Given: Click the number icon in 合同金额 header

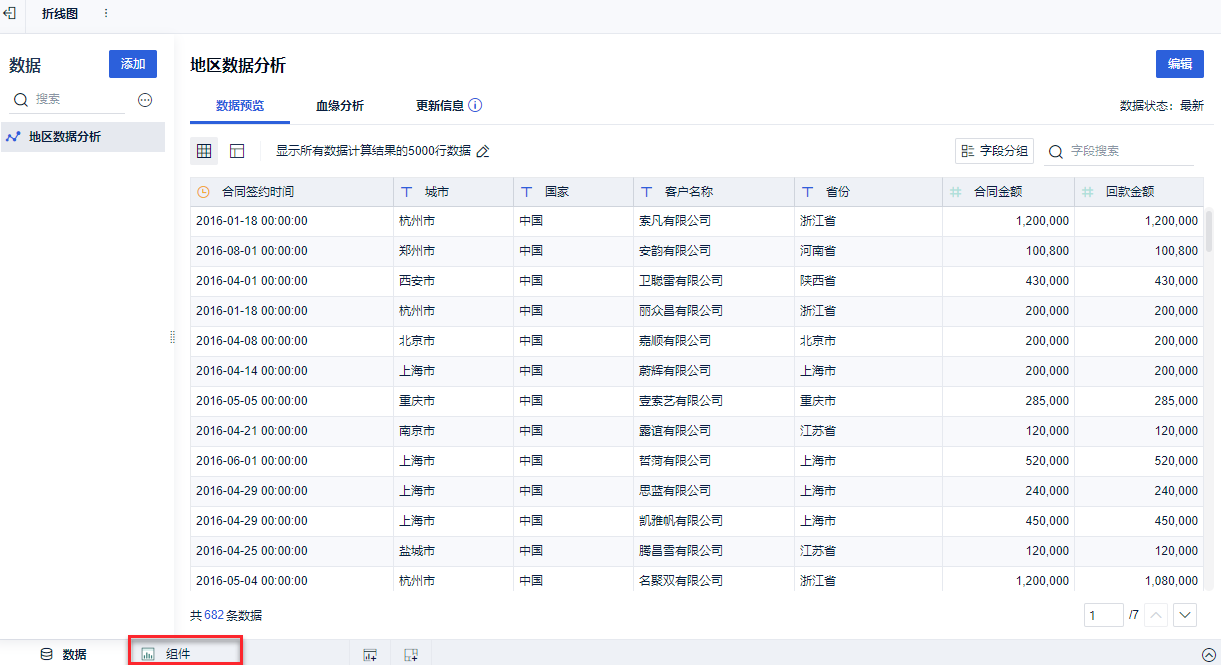Looking at the screenshot, I should (x=955, y=192).
